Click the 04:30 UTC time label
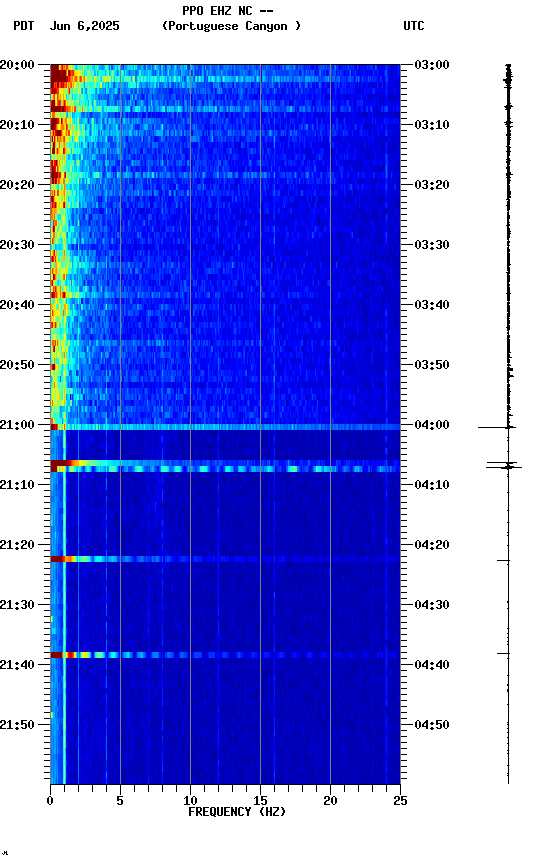 click(x=432, y=605)
